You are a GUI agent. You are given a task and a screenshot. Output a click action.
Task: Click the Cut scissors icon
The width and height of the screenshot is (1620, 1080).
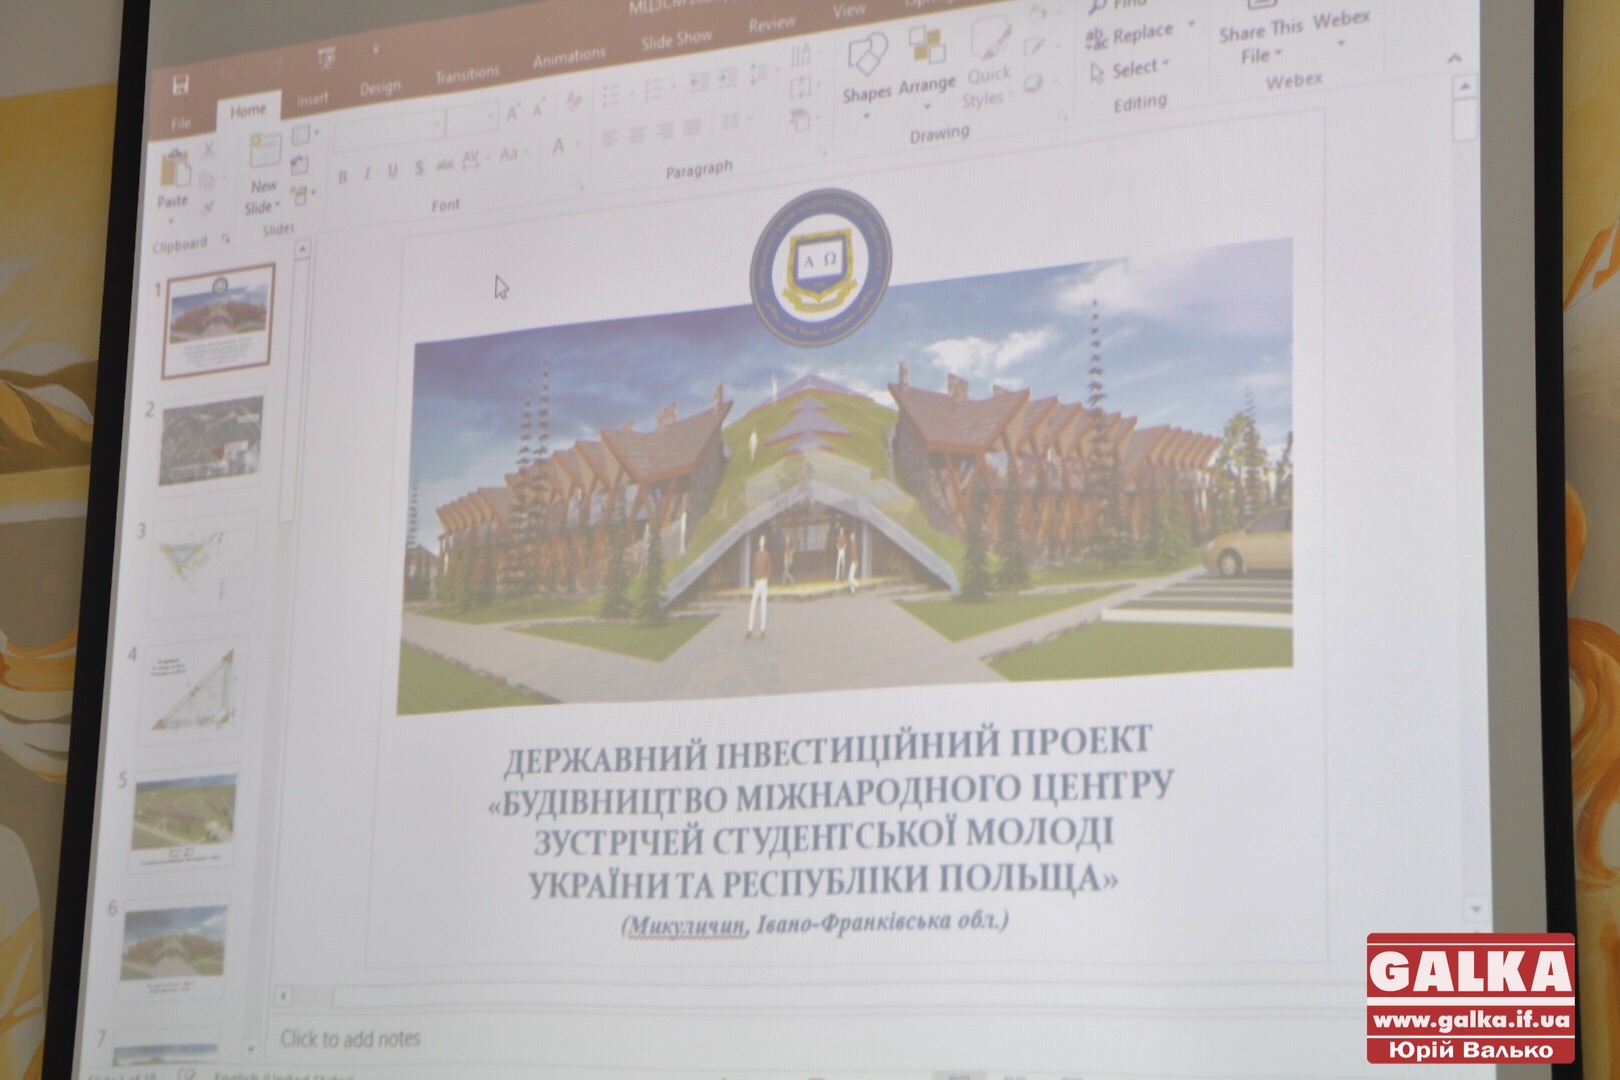point(208,151)
